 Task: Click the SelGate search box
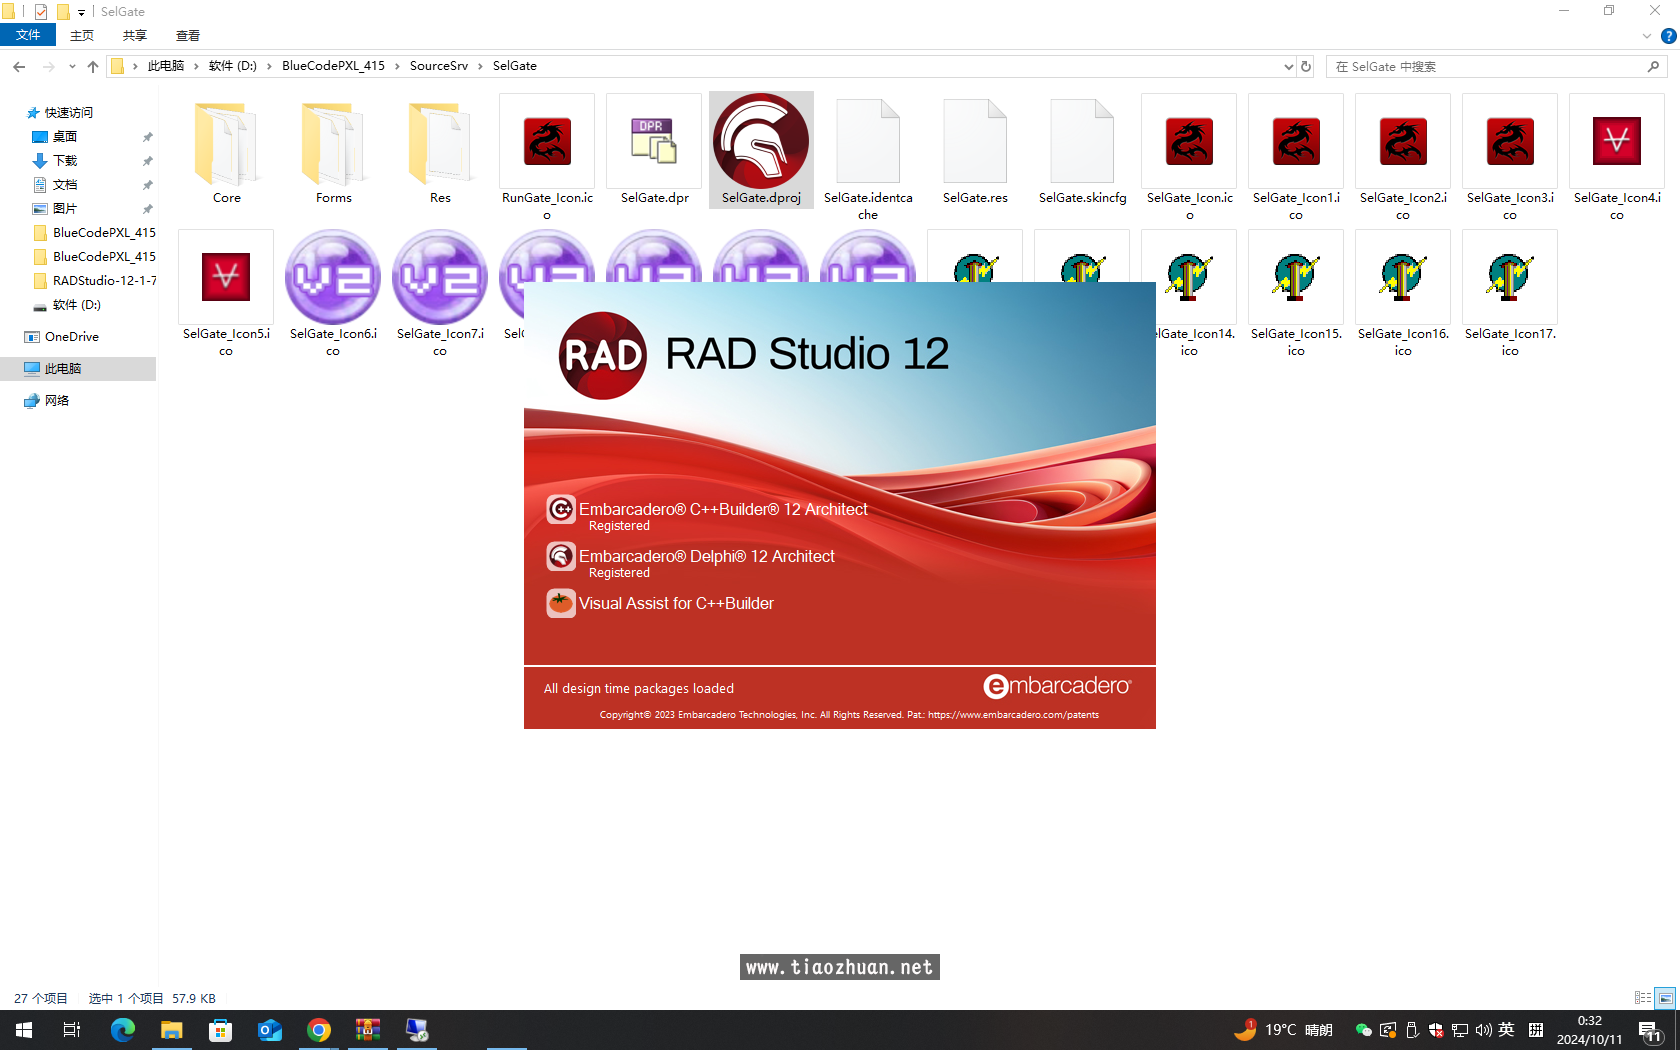pos(1490,66)
